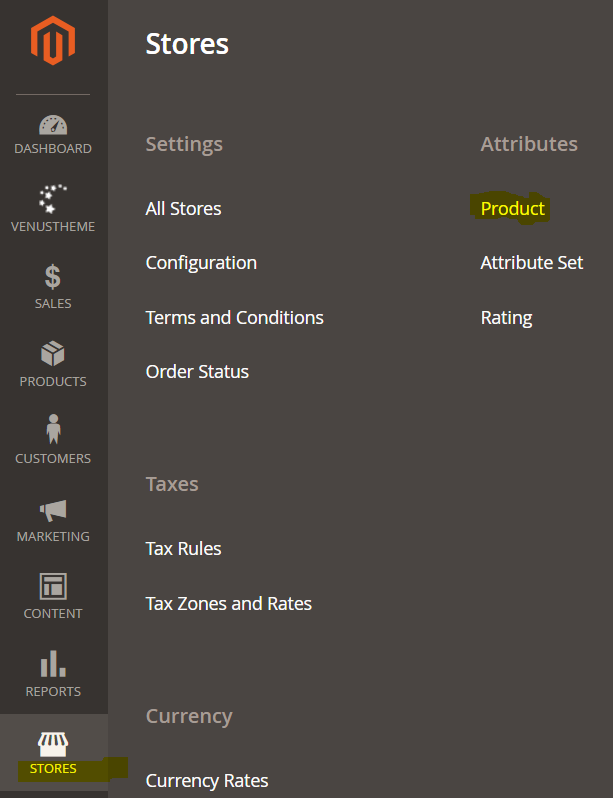Select the Venustheme stars icon
613x798 pixels.
53,198
